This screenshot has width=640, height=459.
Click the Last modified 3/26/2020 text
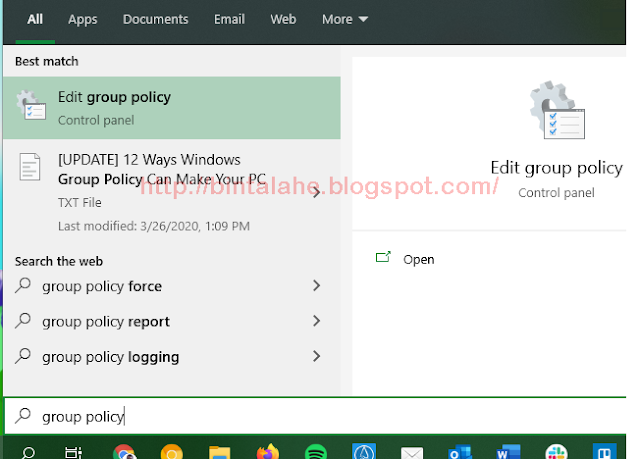click(x=154, y=226)
